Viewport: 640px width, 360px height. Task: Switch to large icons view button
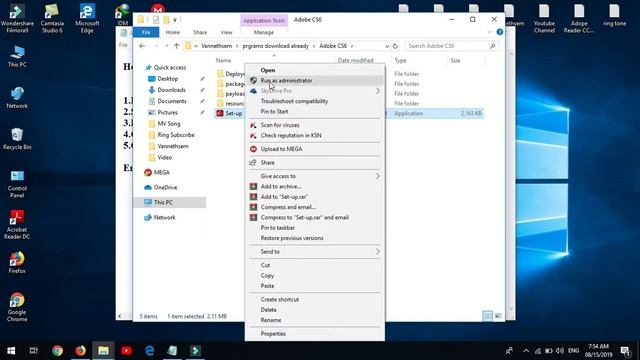click(x=498, y=316)
